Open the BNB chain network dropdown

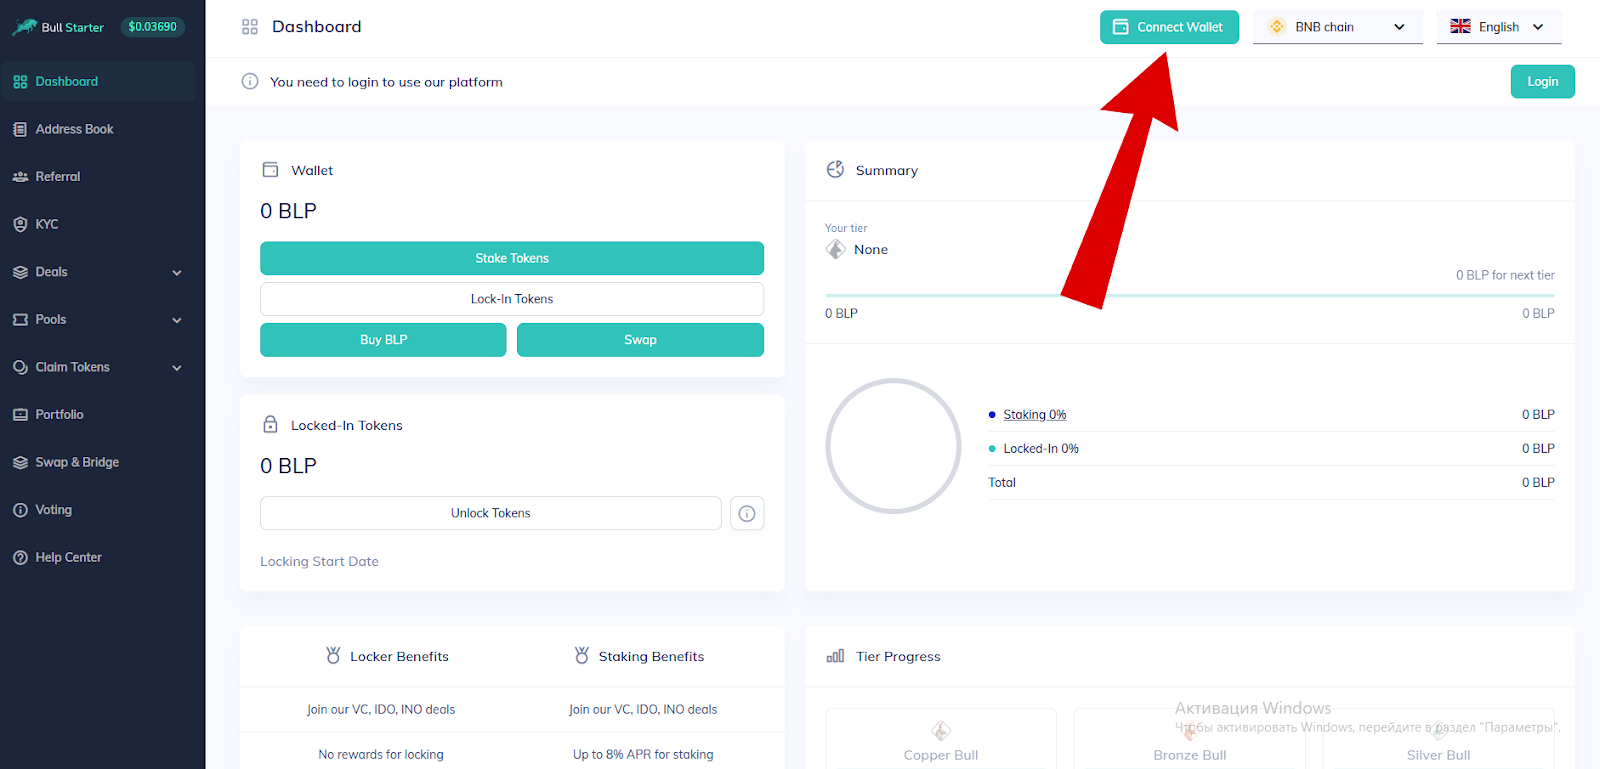[x=1337, y=27]
